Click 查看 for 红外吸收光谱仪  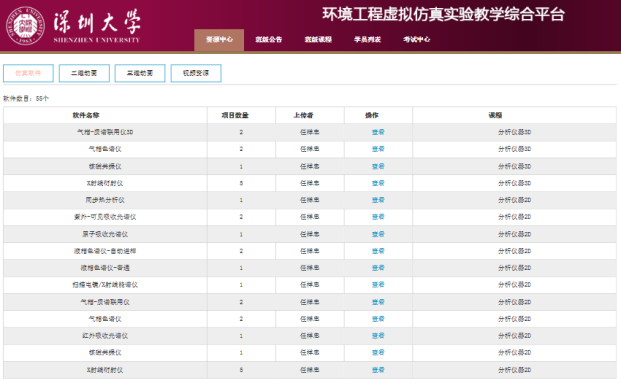[378, 336]
